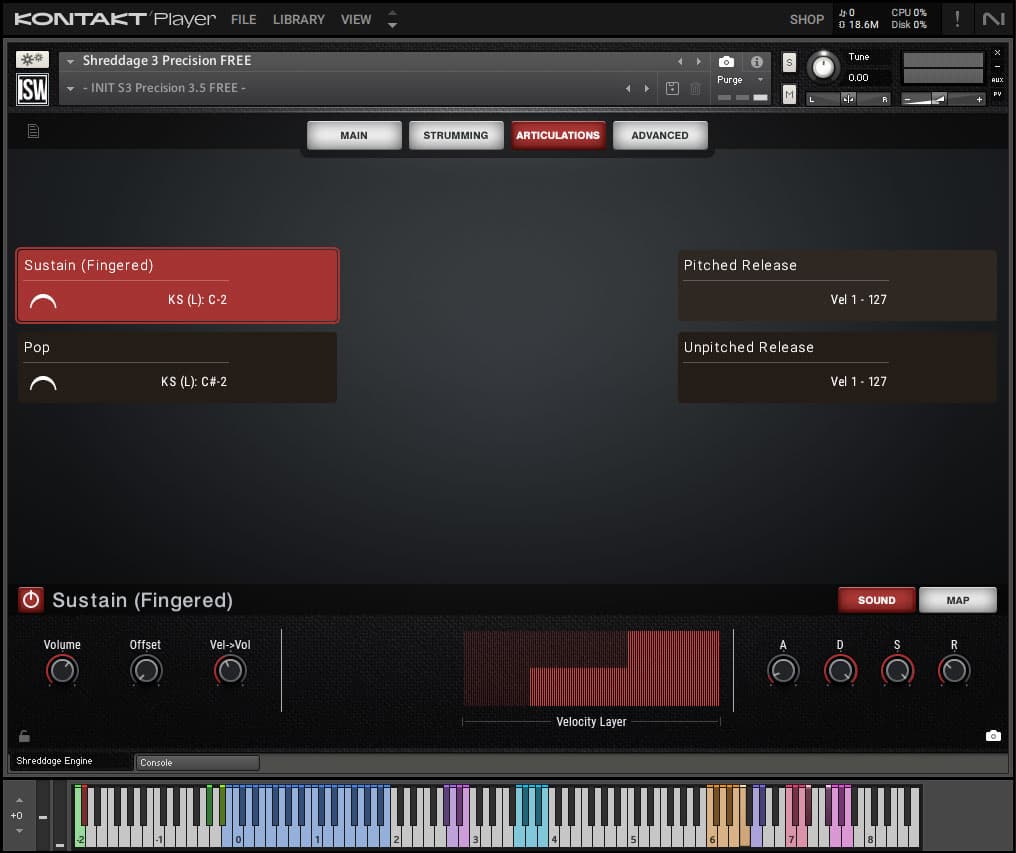Screen dimensions: 1016x853
Task: Select the Pitched Release articulation
Action: click(837, 285)
